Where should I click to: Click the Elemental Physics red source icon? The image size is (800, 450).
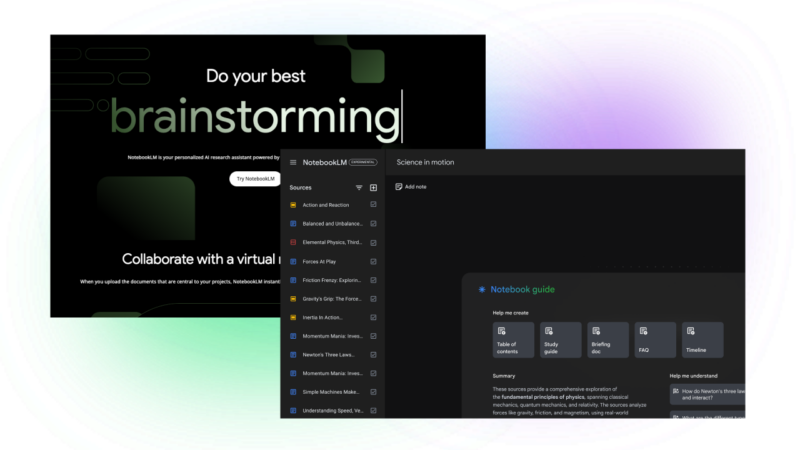point(293,242)
